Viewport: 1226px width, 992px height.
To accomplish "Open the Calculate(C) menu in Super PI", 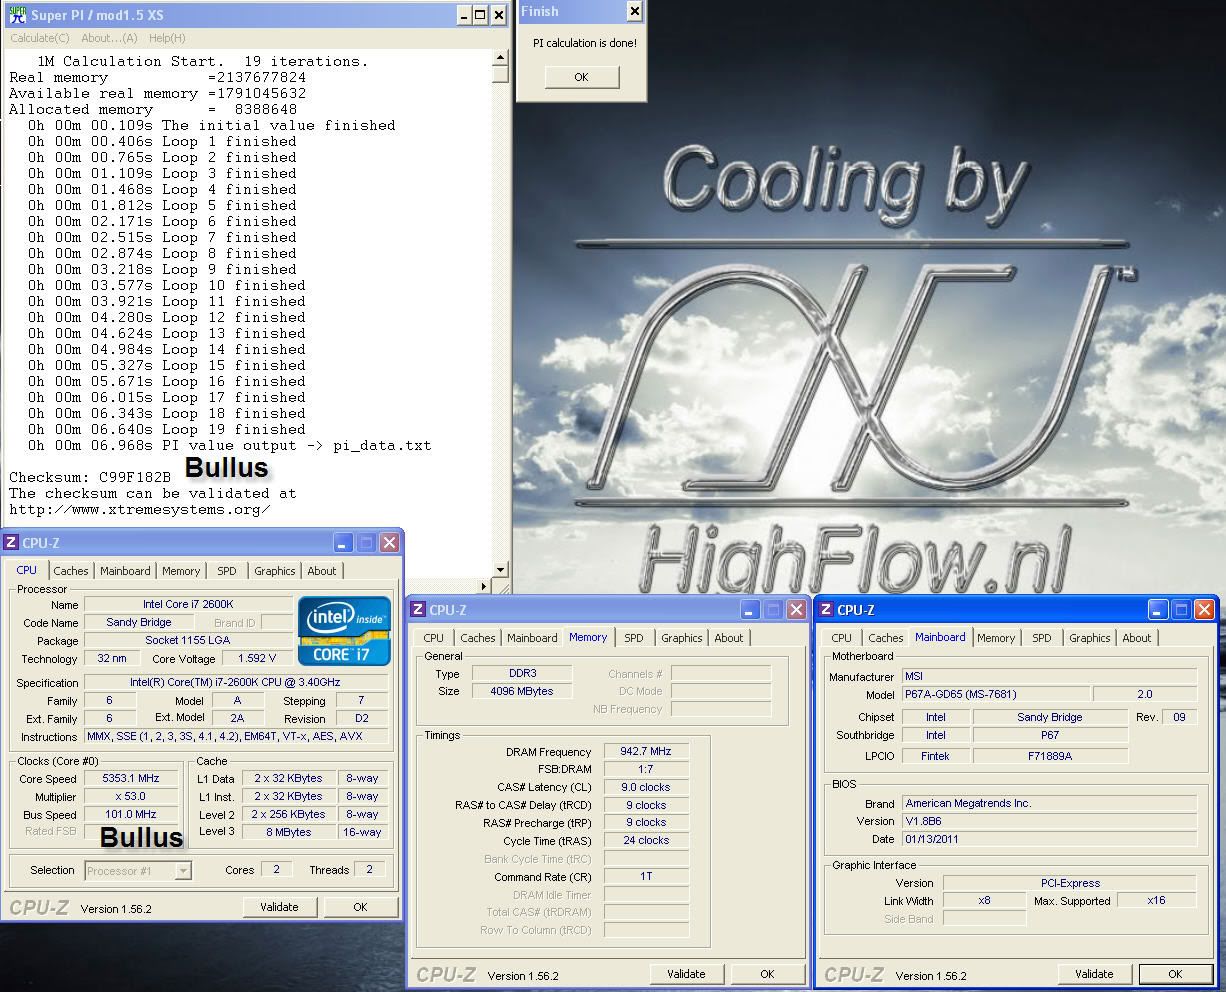I will [x=40, y=38].
